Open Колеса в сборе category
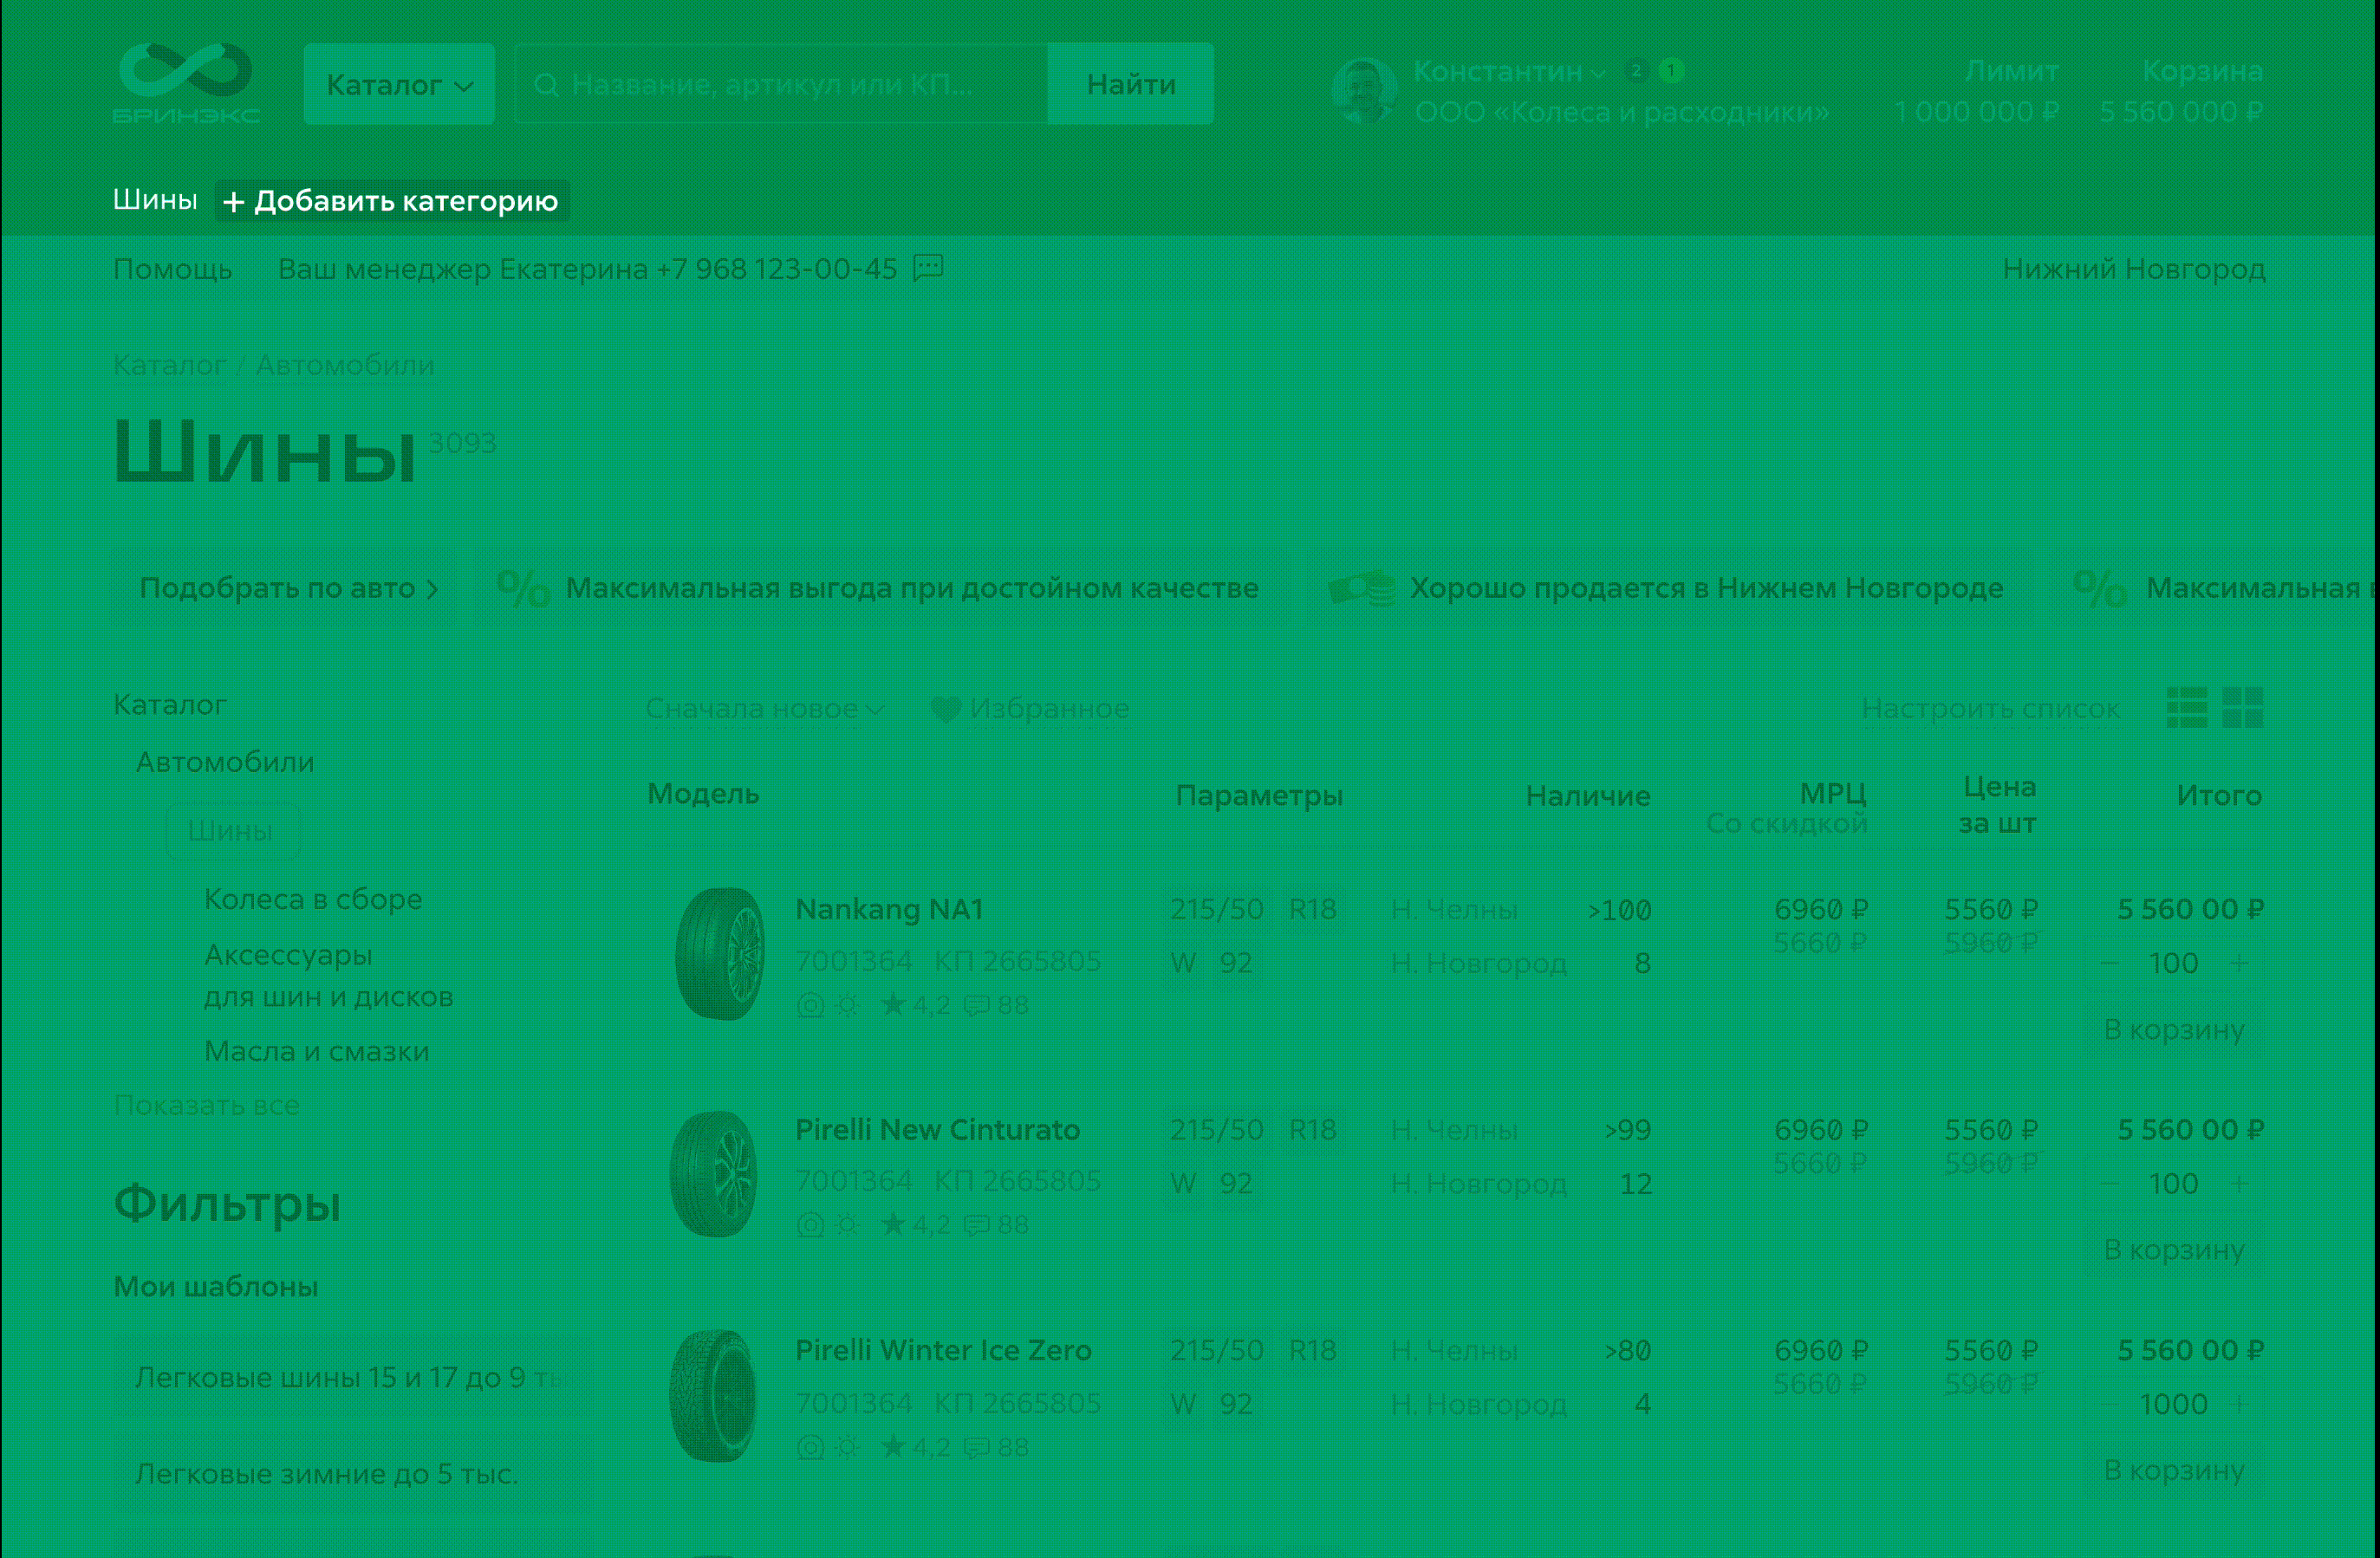2380x1558 pixels. [313, 899]
